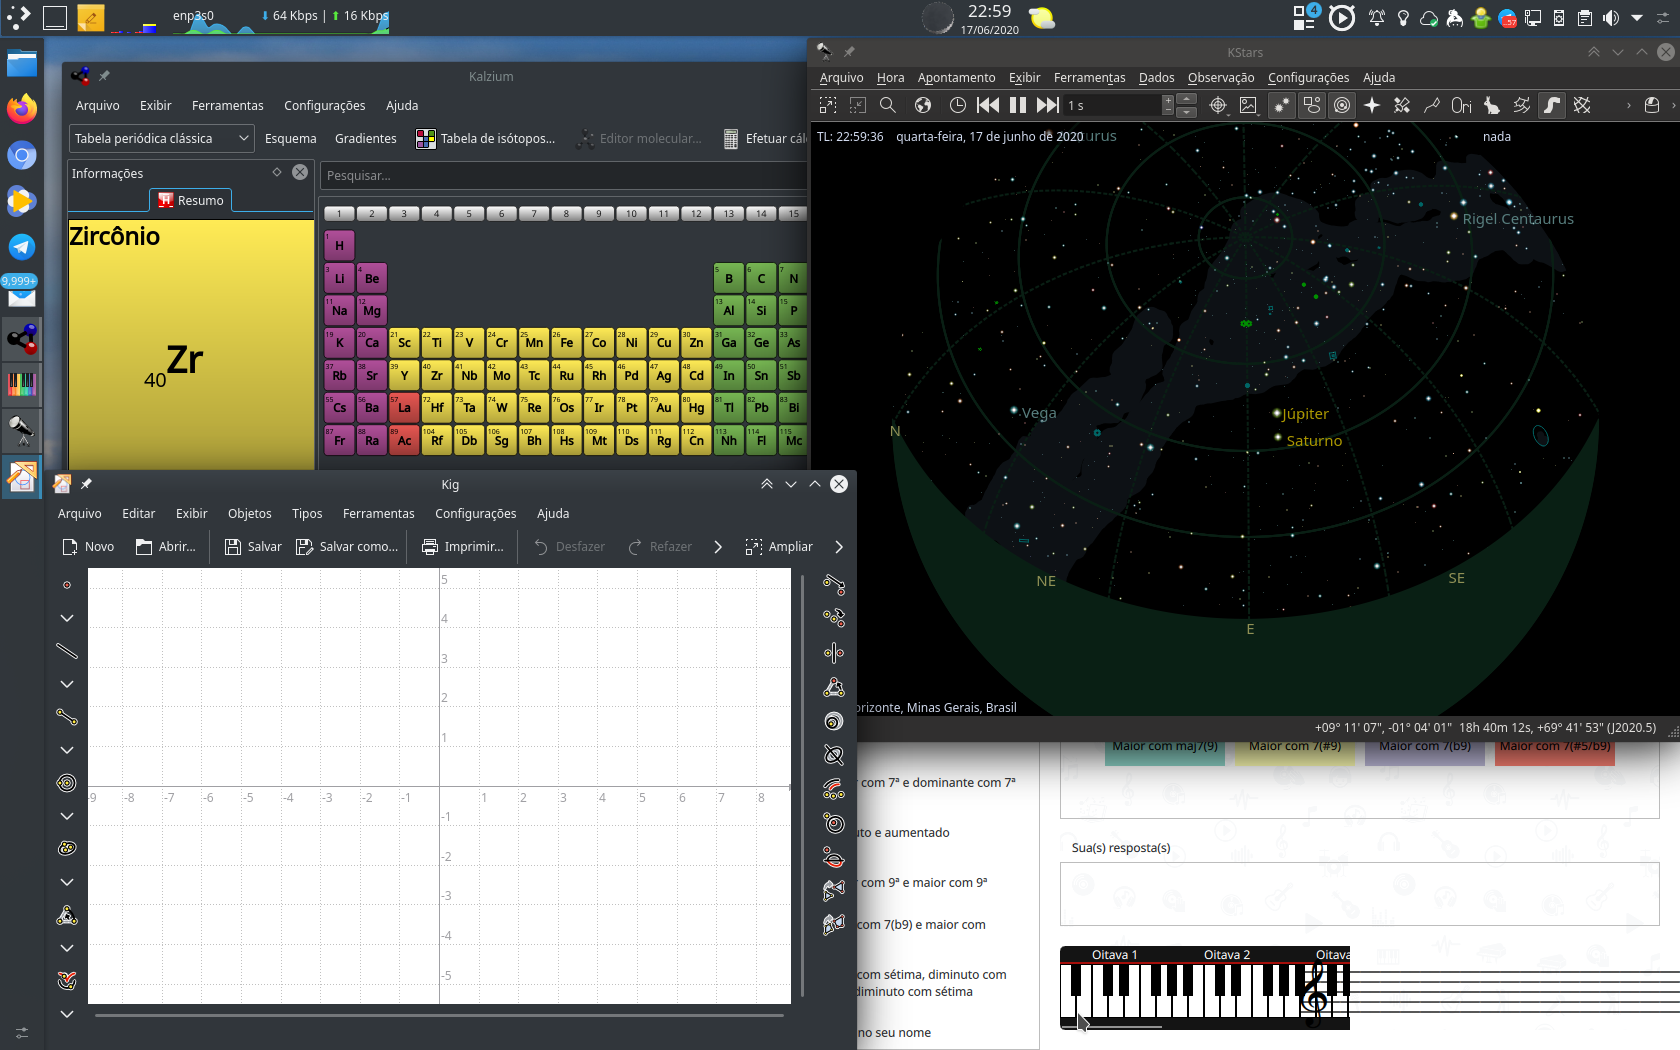1680x1050 pixels.
Task: Select the point tool in Kig
Action: (67, 585)
